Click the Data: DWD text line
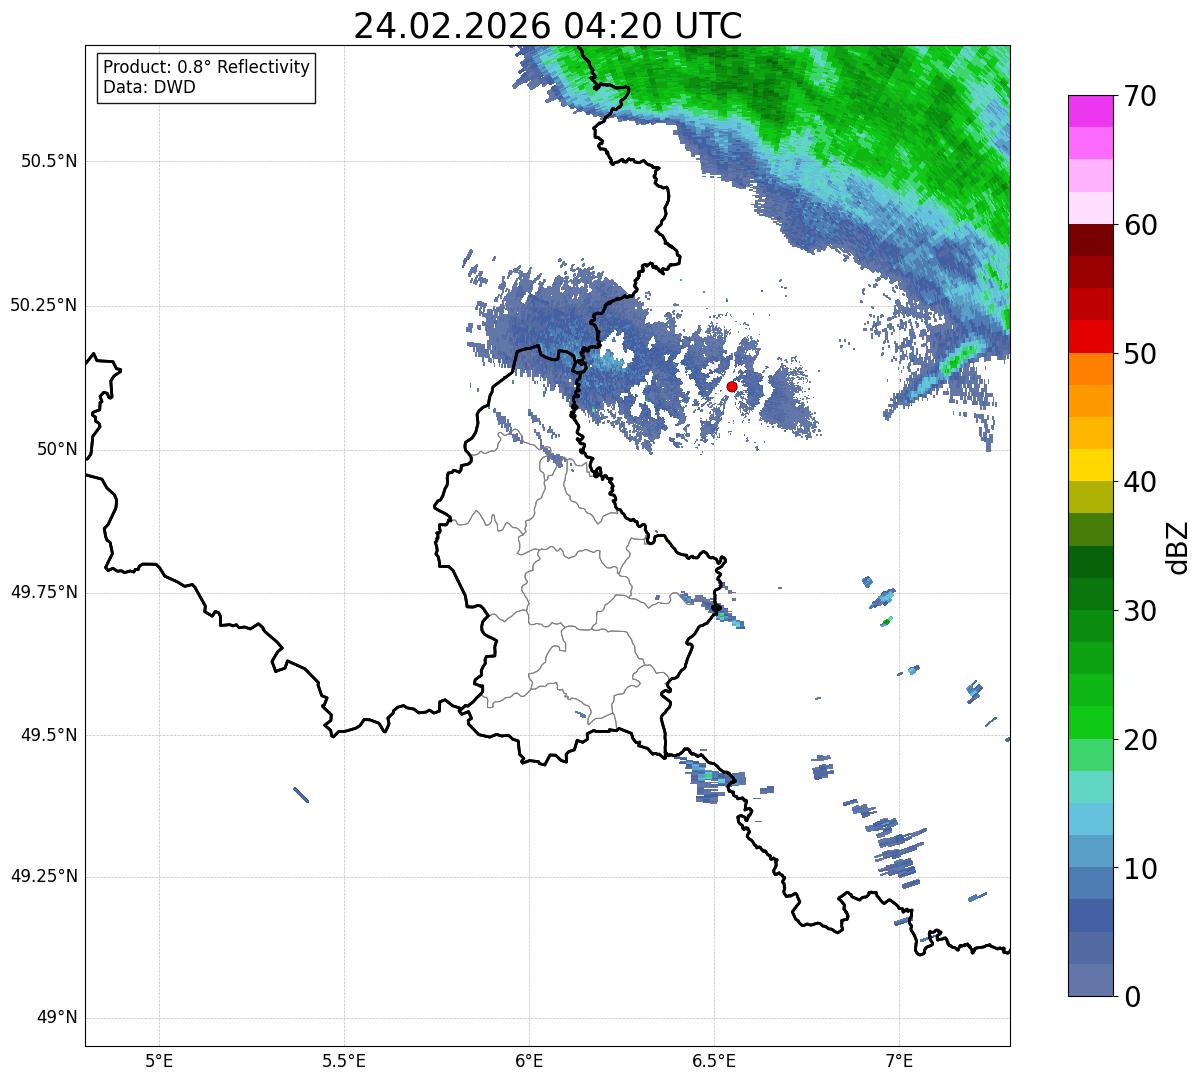 (149, 87)
